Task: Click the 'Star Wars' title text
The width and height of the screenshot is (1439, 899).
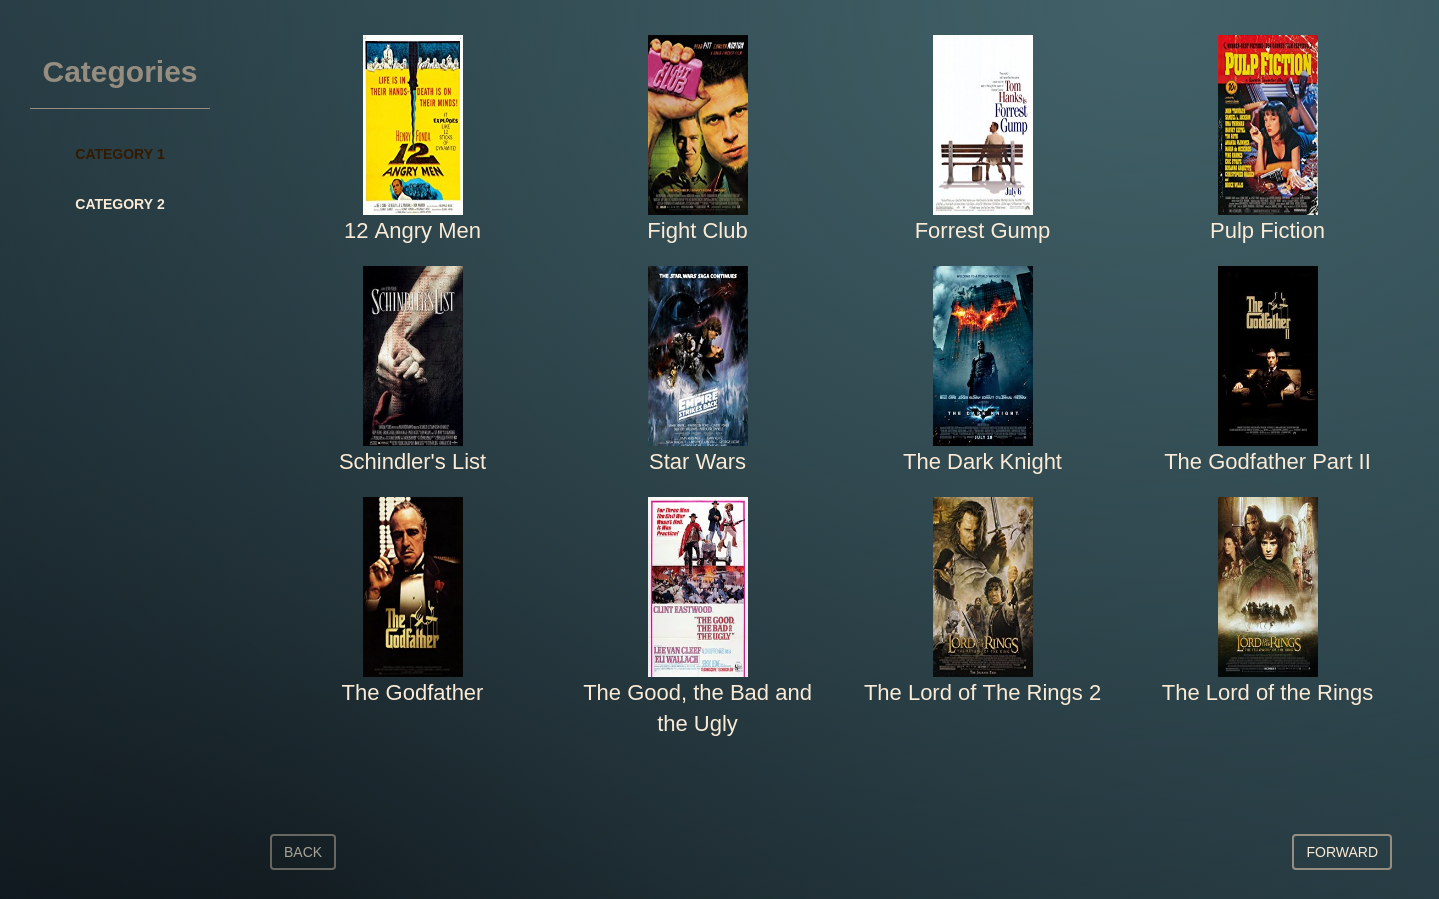Action: coord(697,462)
